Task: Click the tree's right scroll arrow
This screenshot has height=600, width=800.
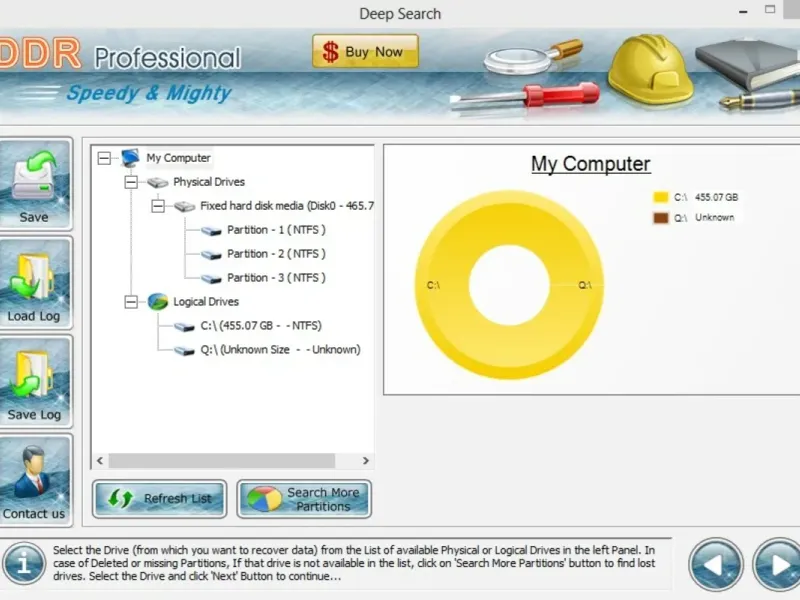Action: tap(366, 461)
